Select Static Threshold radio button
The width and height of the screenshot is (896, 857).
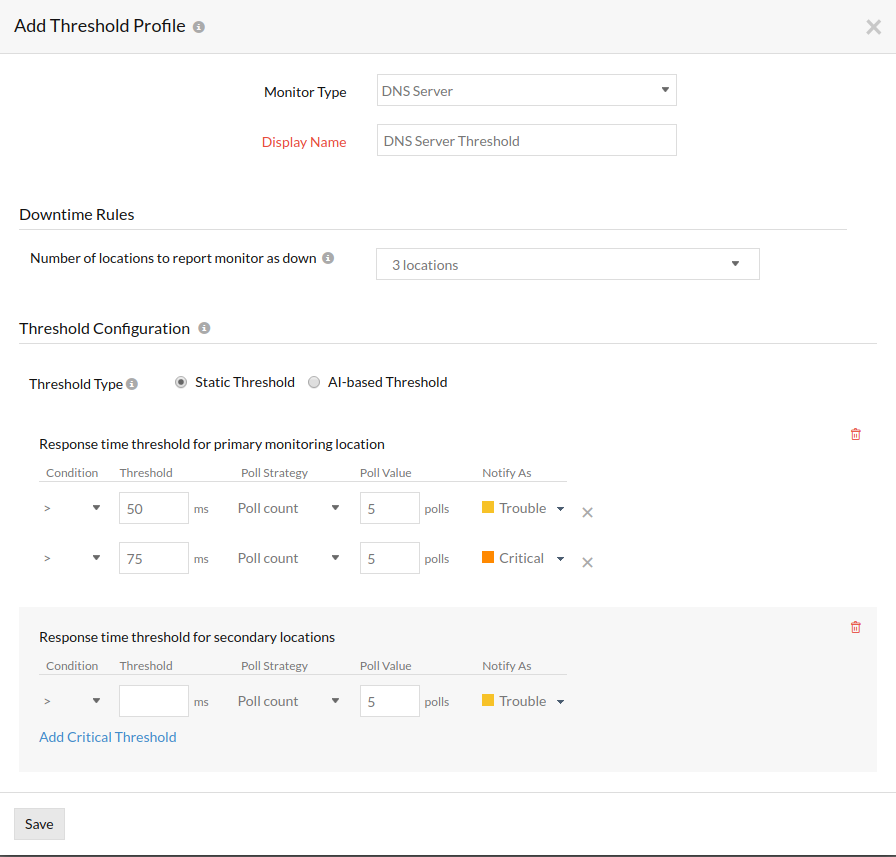[181, 382]
